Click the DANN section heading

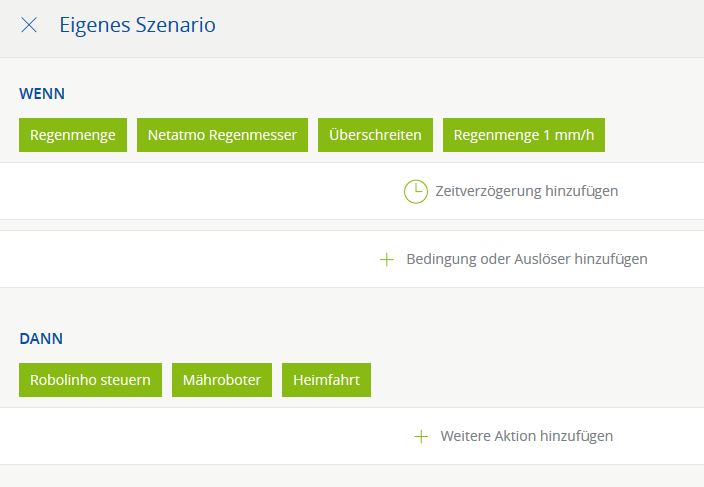pyautogui.click(x=41, y=339)
